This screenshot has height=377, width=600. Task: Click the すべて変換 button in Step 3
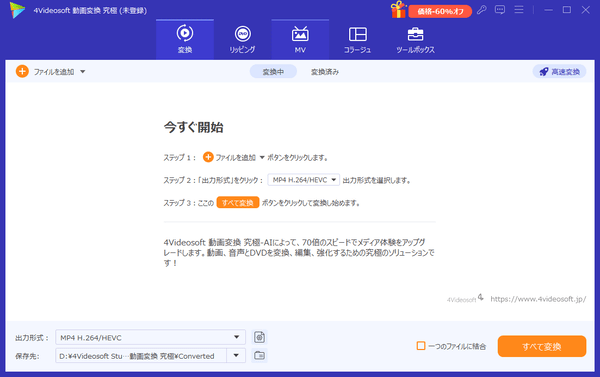238,202
